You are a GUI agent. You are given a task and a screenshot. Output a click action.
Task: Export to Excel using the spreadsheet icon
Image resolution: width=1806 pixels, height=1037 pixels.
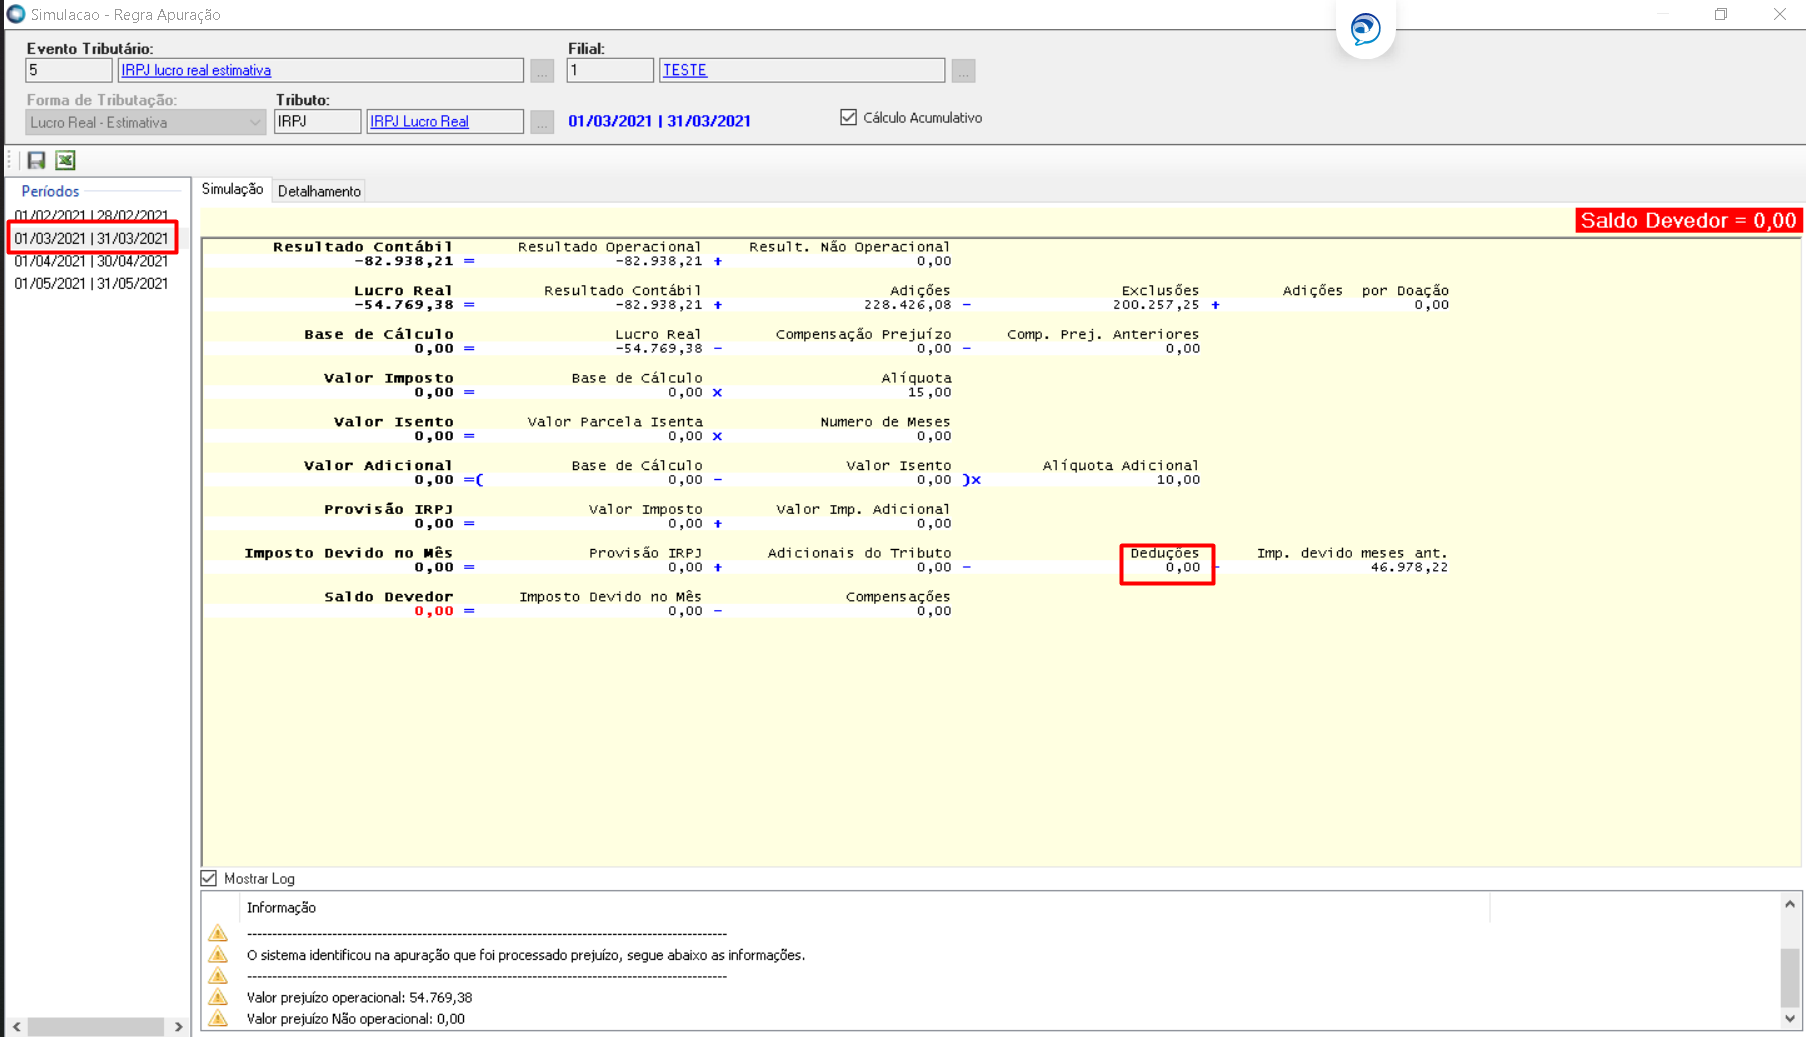click(66, 160)
